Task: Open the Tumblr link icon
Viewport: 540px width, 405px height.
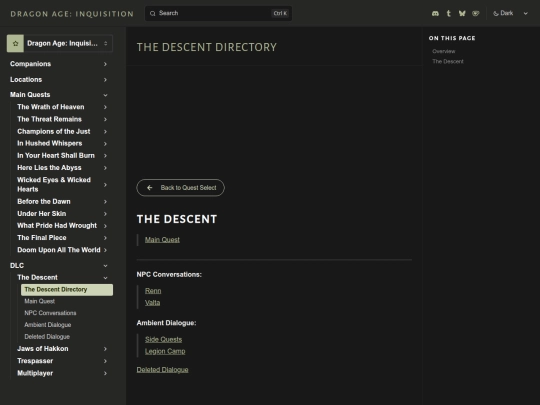Action: pyautogui.click(x=448, y=13)
